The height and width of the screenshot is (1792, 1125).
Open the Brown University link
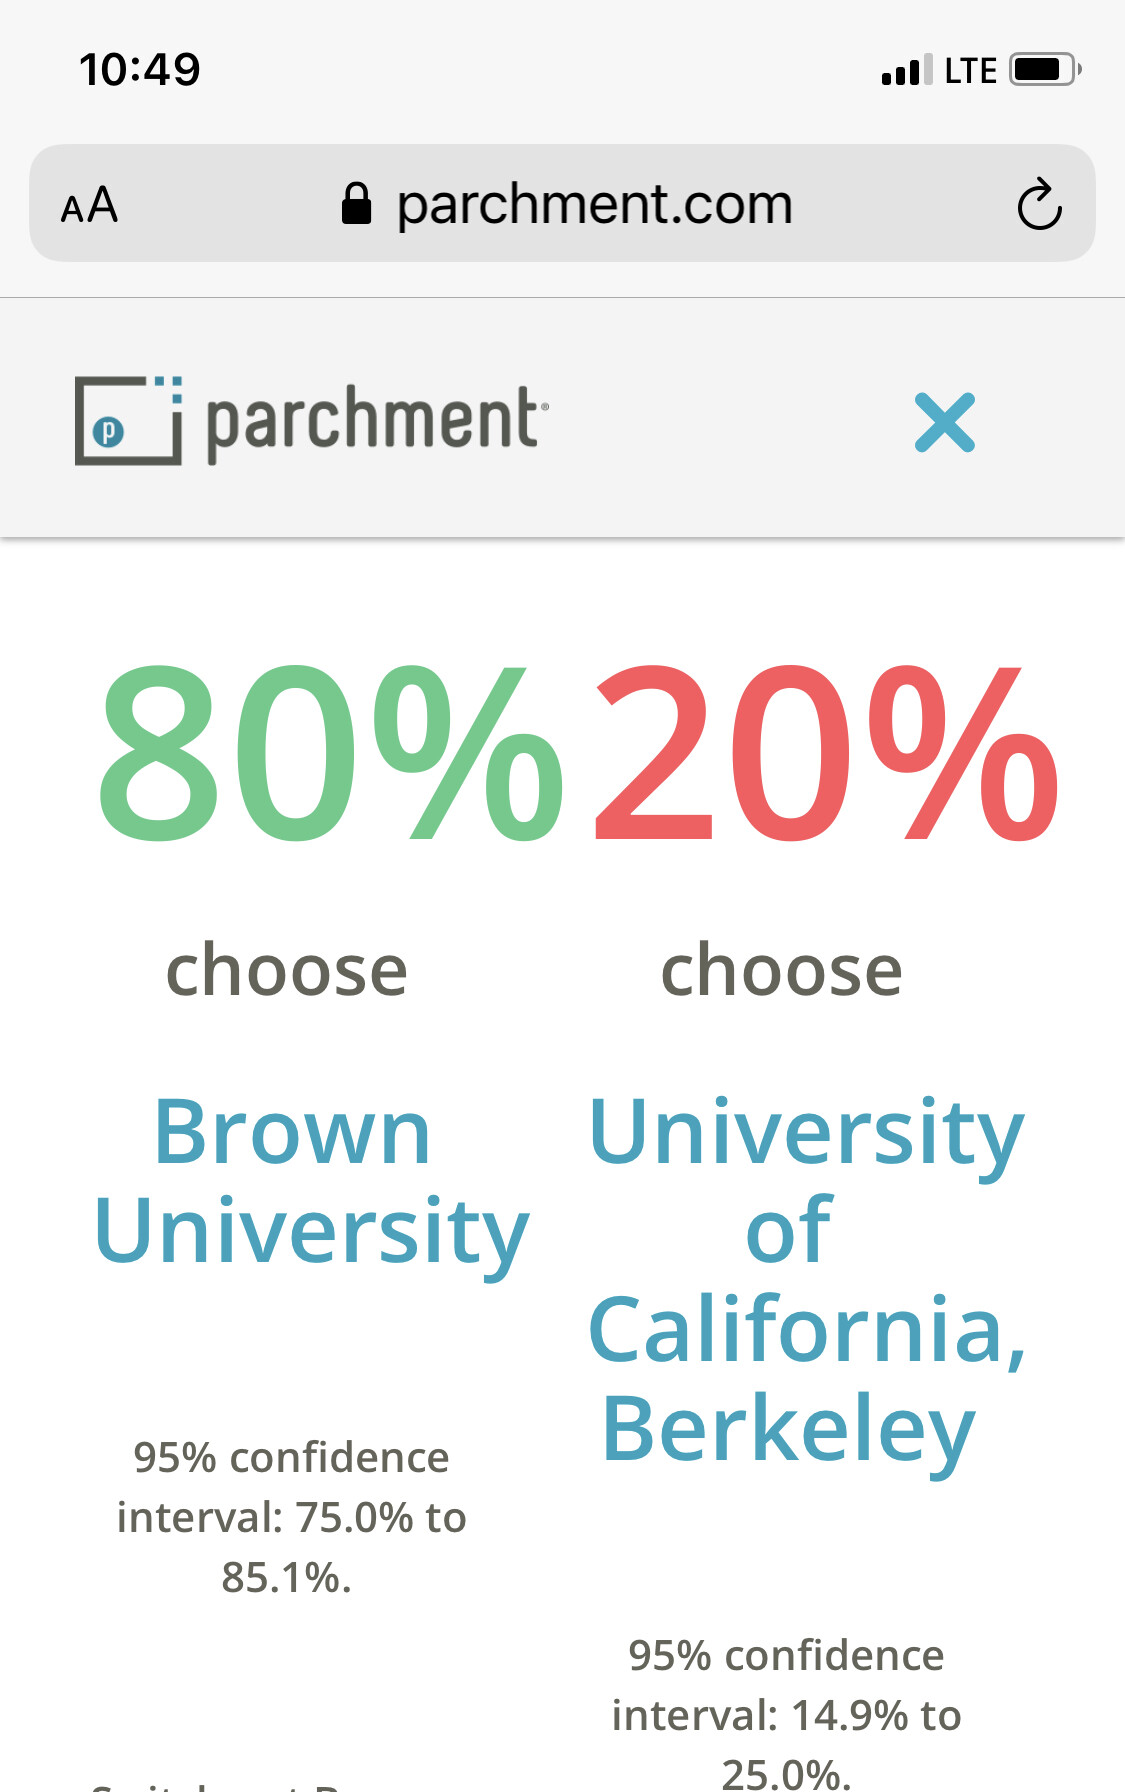coord(311,1181)
